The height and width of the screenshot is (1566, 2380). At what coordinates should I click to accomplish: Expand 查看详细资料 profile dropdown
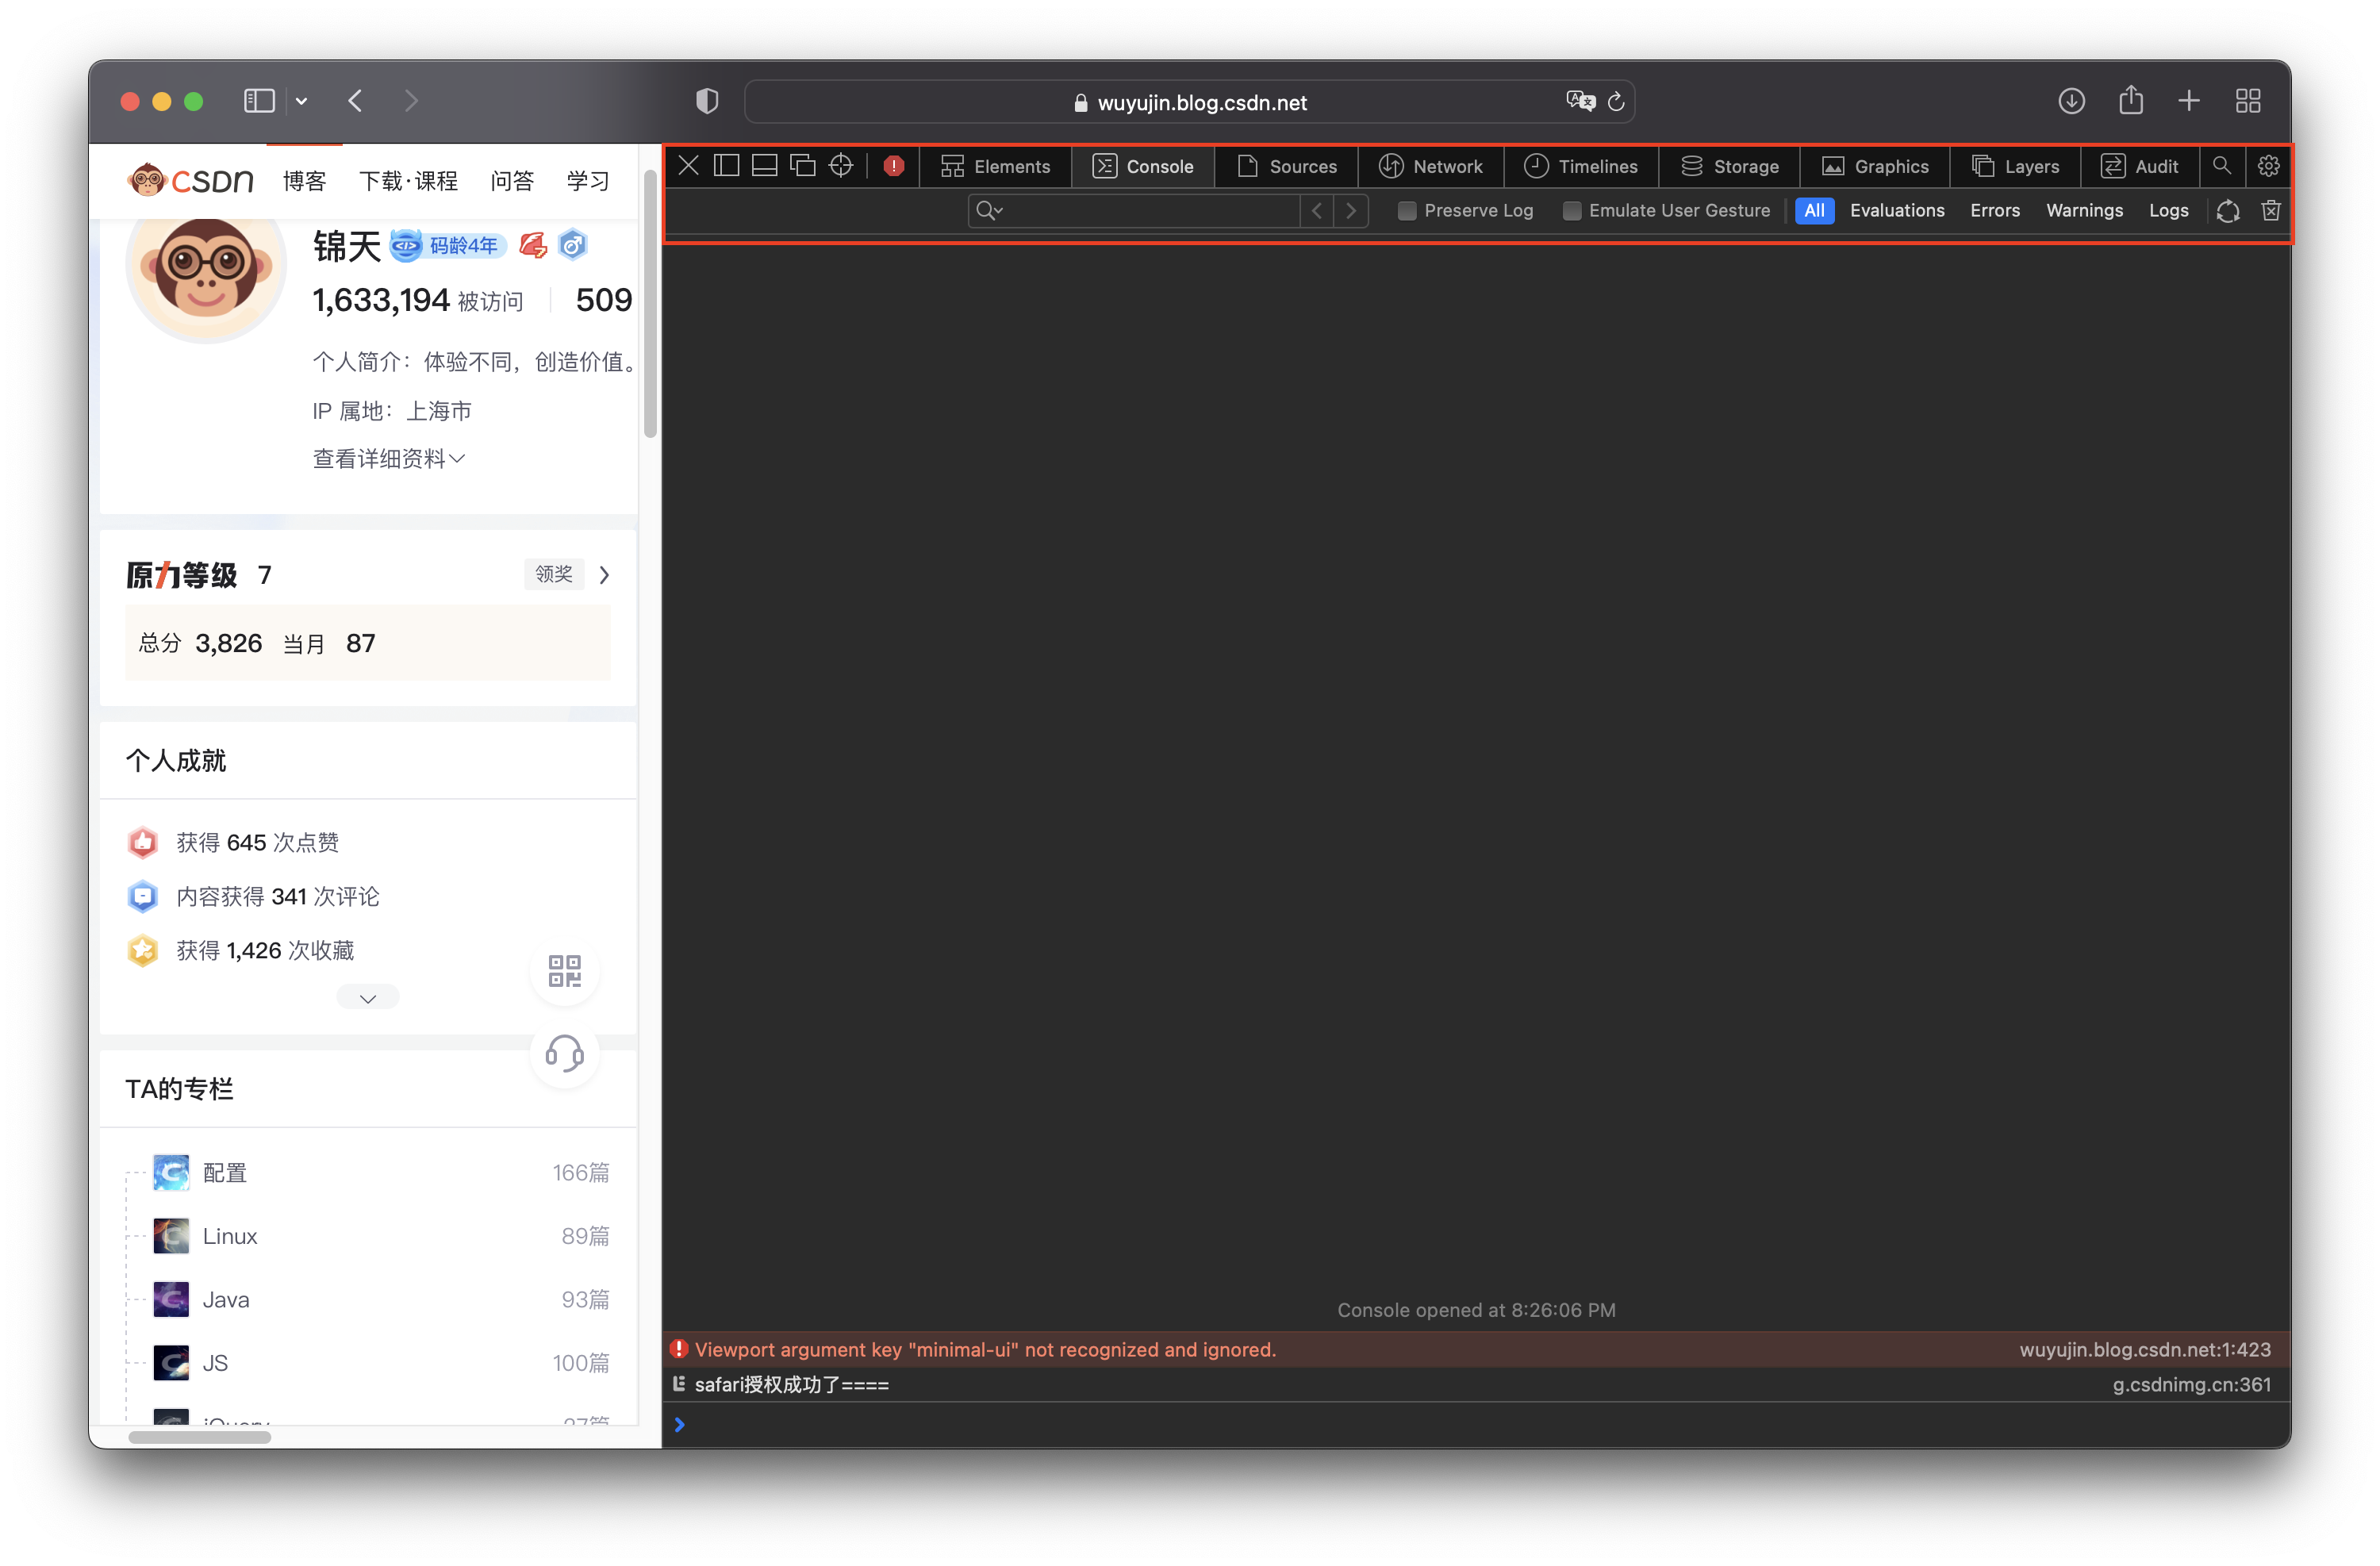(388, 458)
